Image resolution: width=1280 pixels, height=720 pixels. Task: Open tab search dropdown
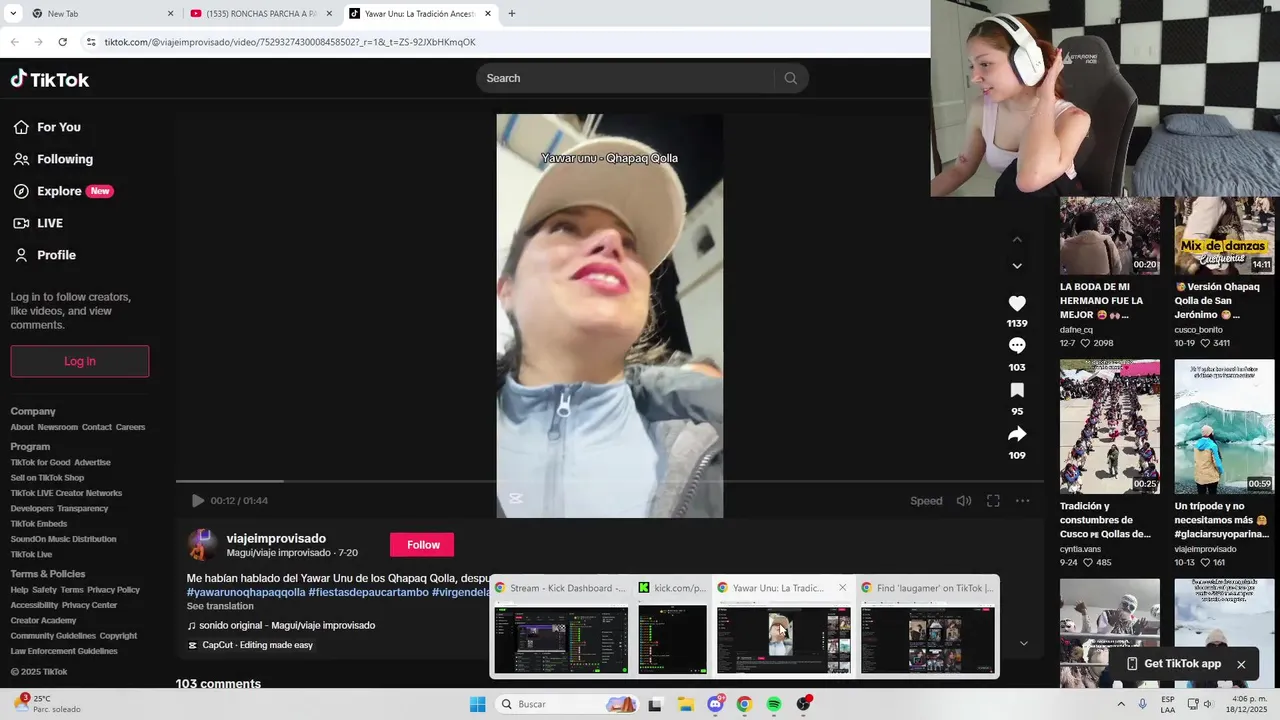tap(13, 14)
